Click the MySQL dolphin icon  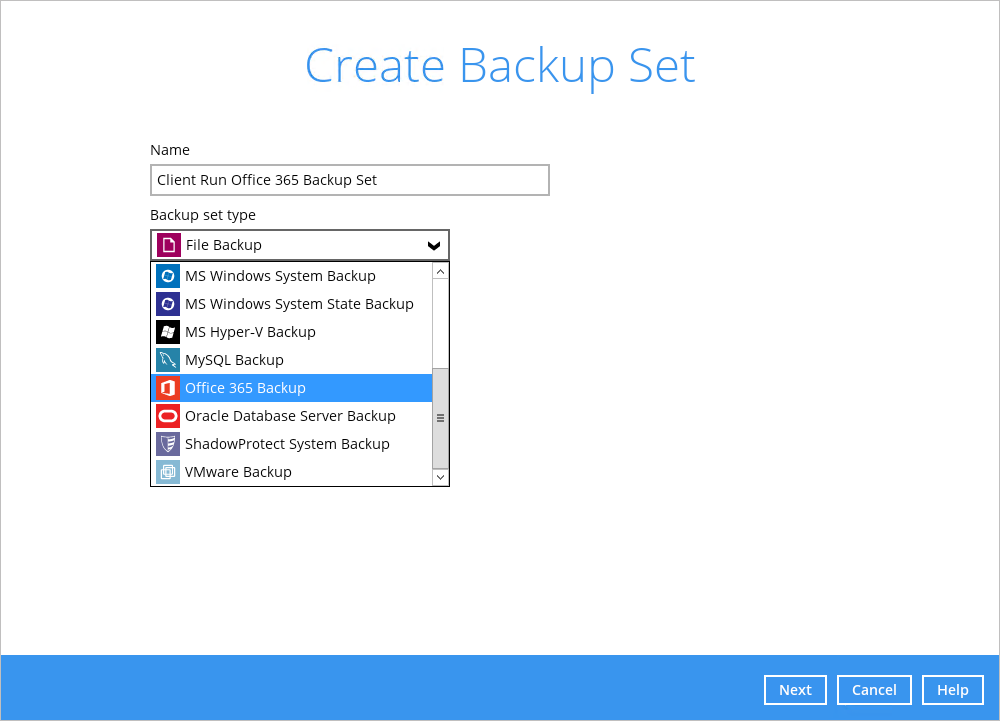click(x=168, y=360)
